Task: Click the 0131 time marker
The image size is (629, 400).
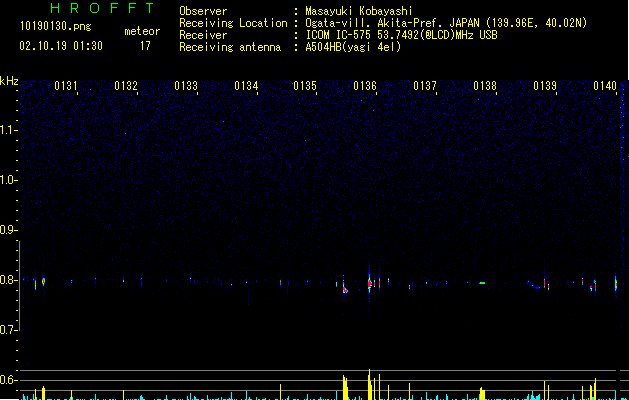Action: click(x=66, y=86)
